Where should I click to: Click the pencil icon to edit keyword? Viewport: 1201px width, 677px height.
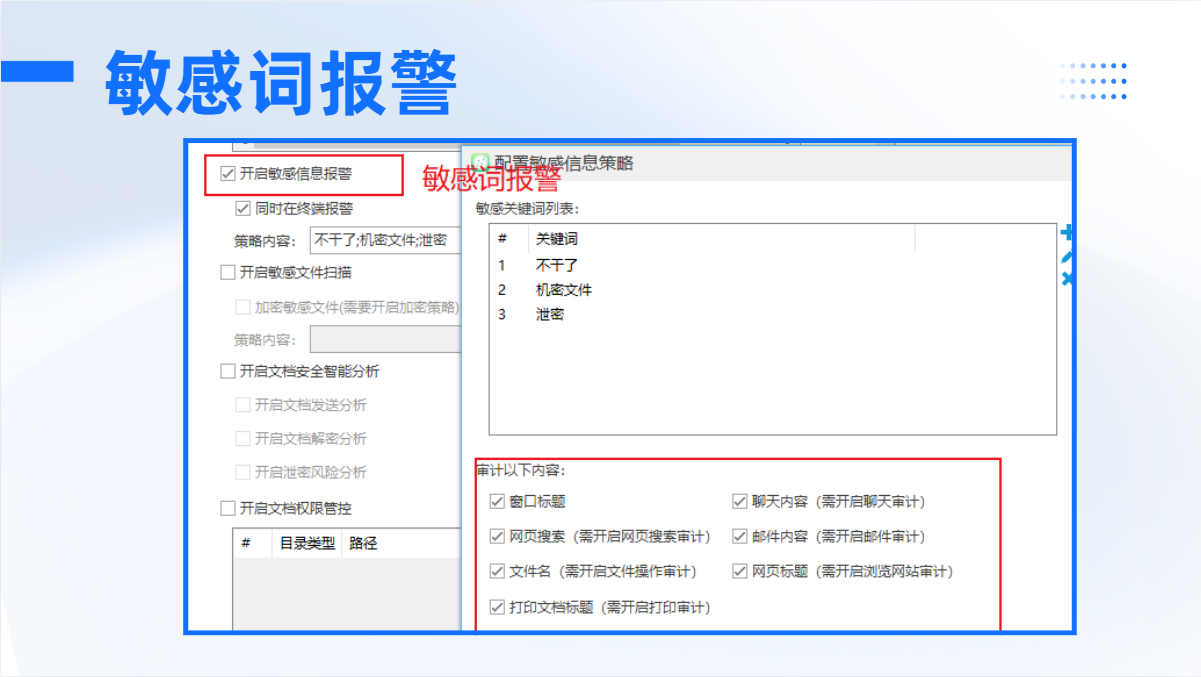tap(1066, 257)
